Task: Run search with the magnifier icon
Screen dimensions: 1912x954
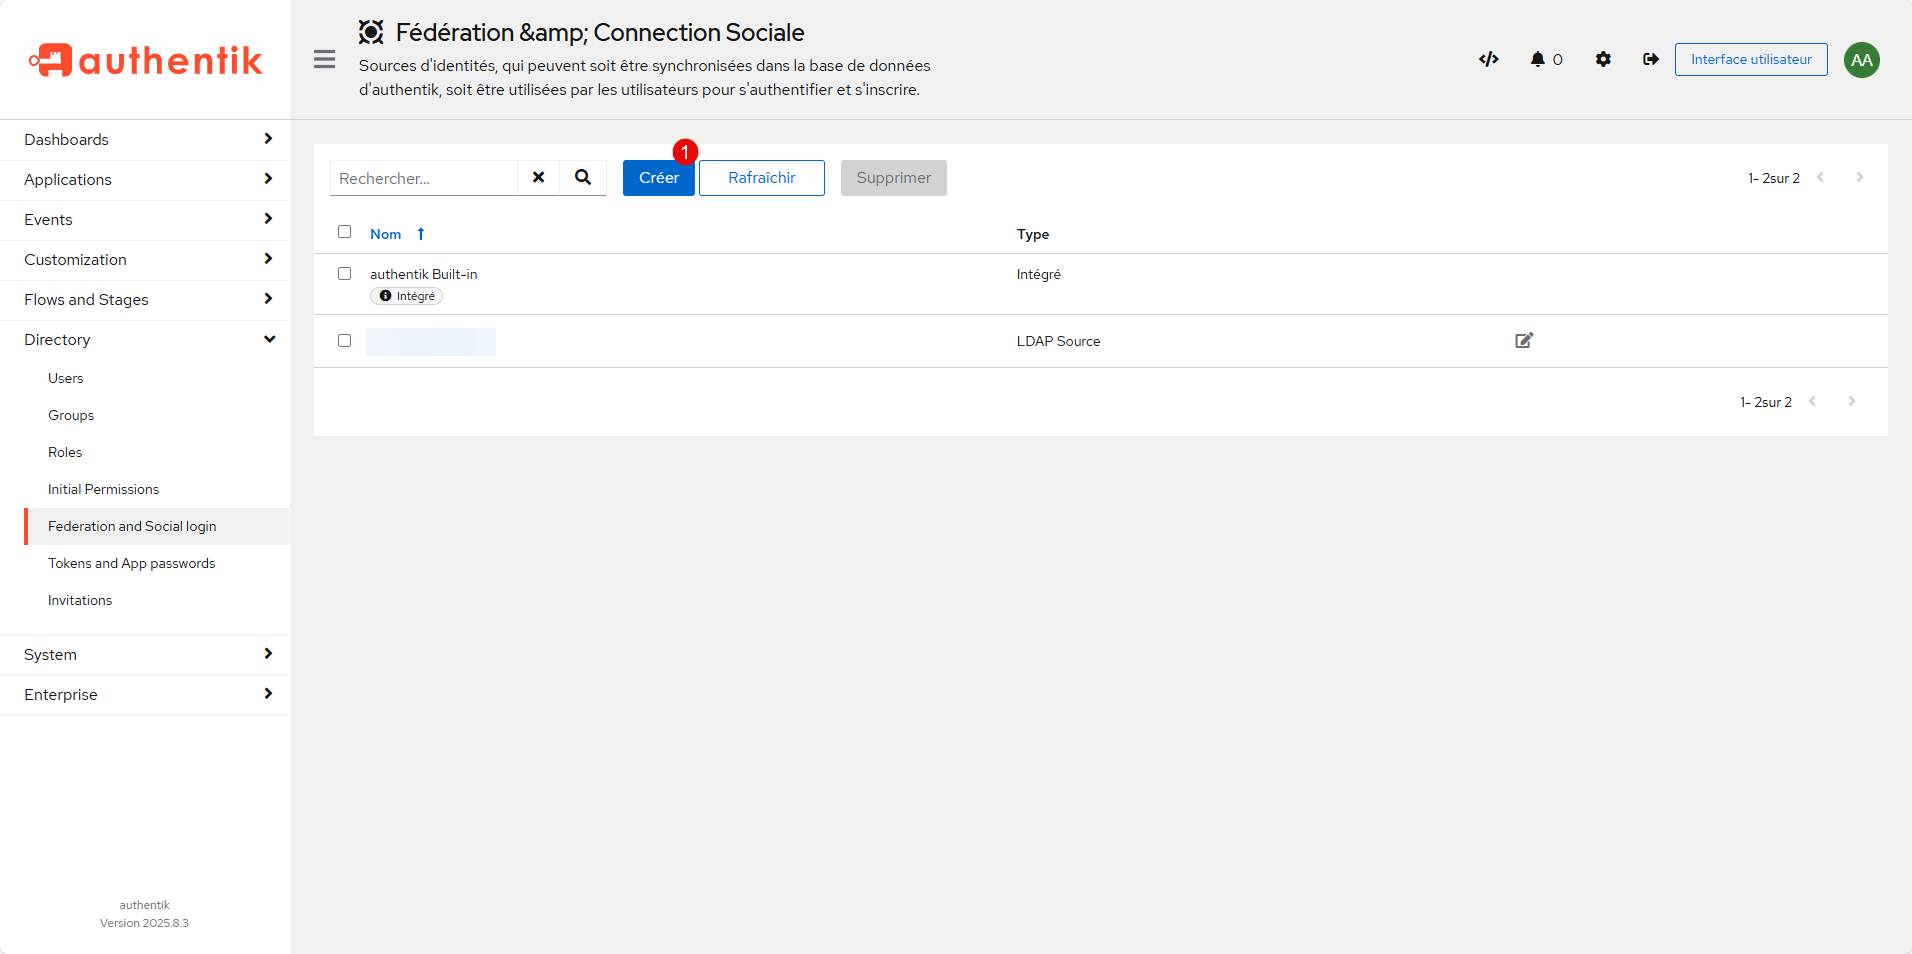Action: click(583, 178)
